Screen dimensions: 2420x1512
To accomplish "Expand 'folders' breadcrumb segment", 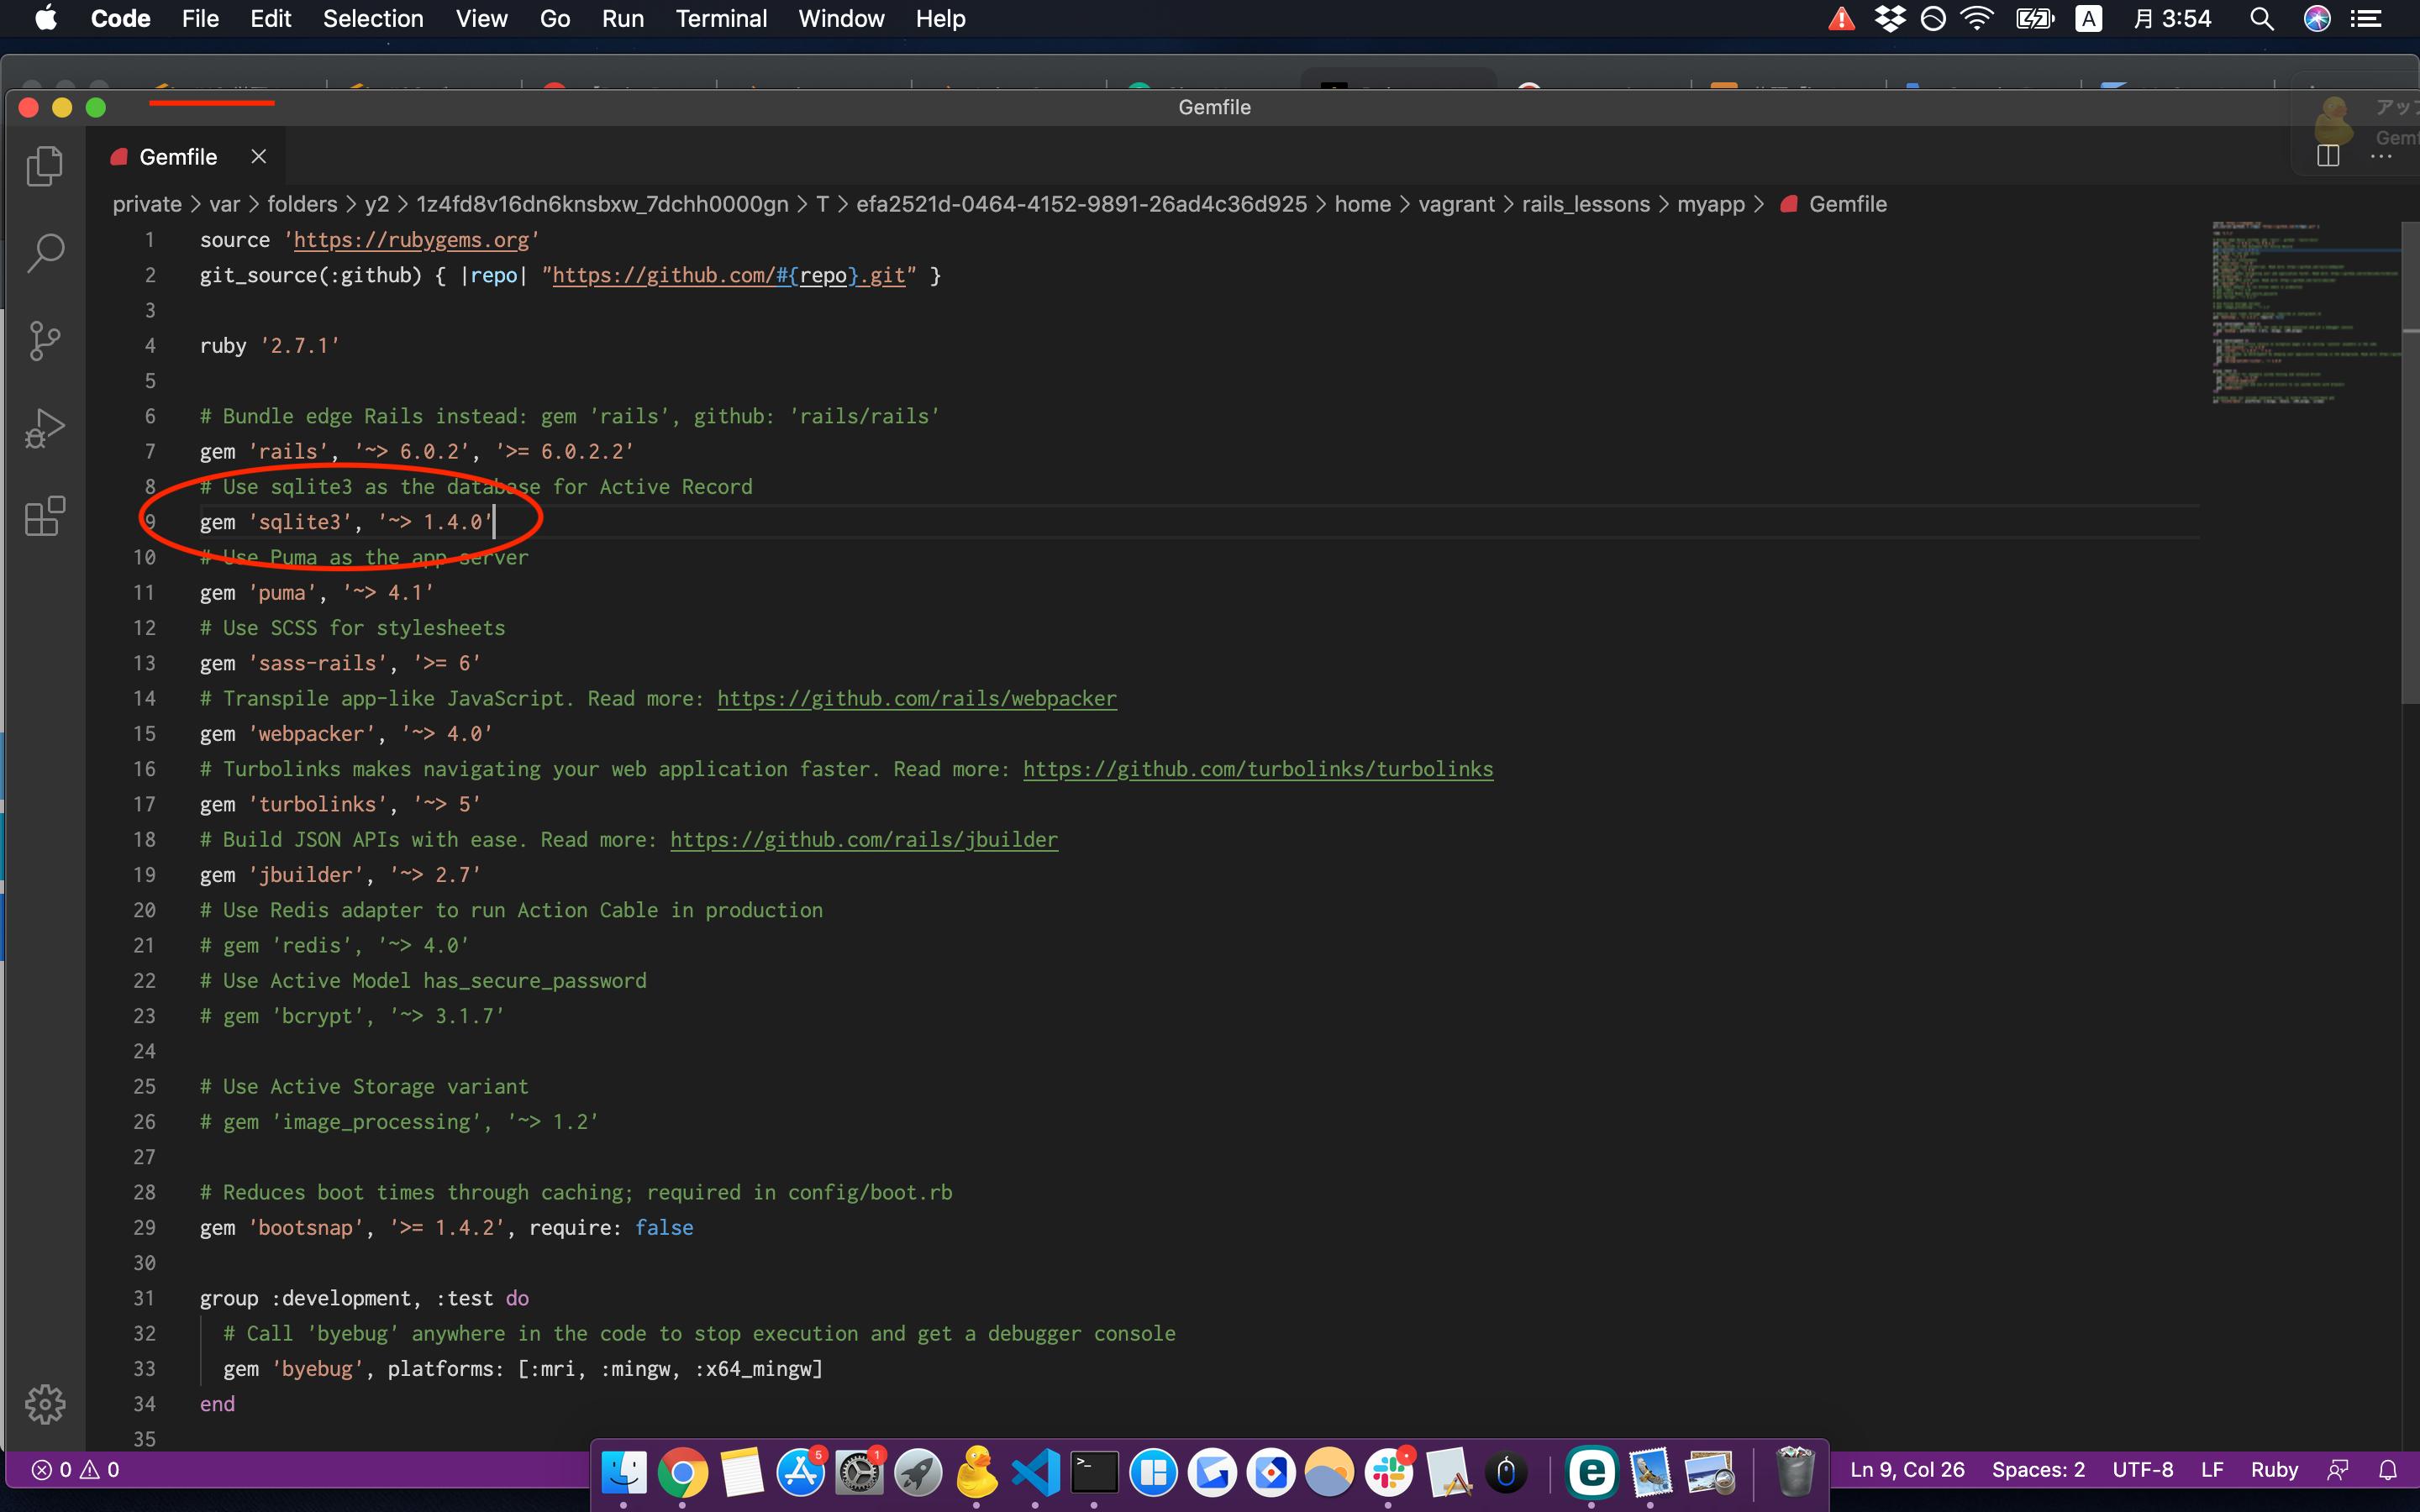I will coord(302,204).
